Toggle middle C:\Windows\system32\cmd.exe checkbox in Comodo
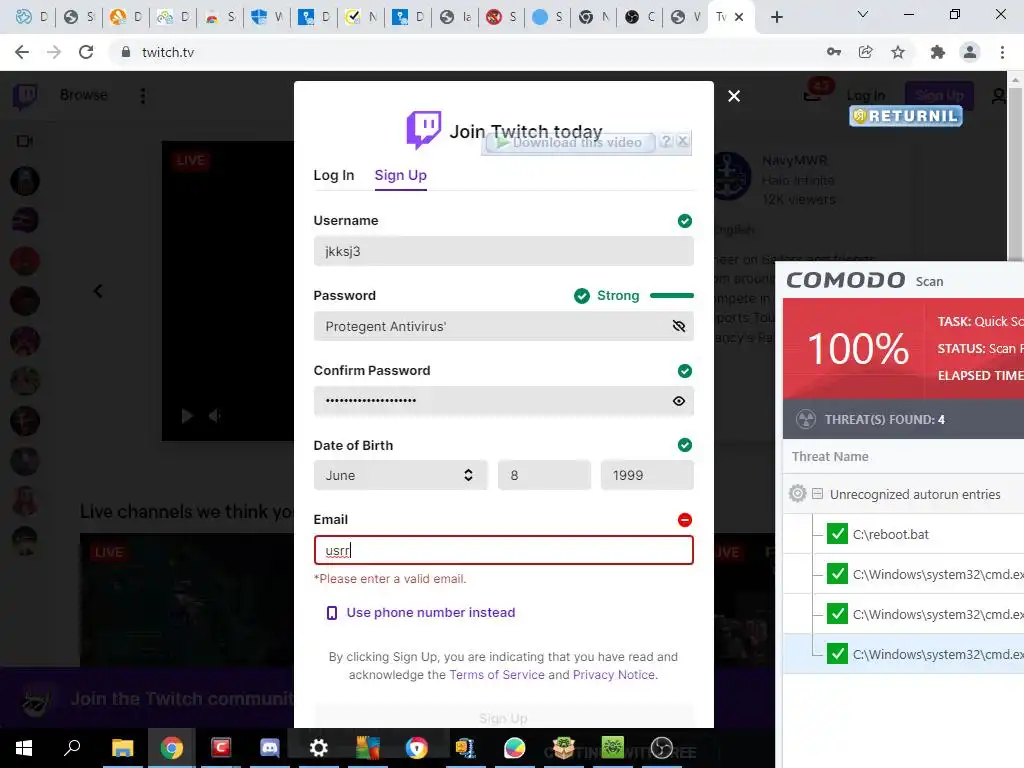Screen dimensions: 1024x768 tap(837, 613)
